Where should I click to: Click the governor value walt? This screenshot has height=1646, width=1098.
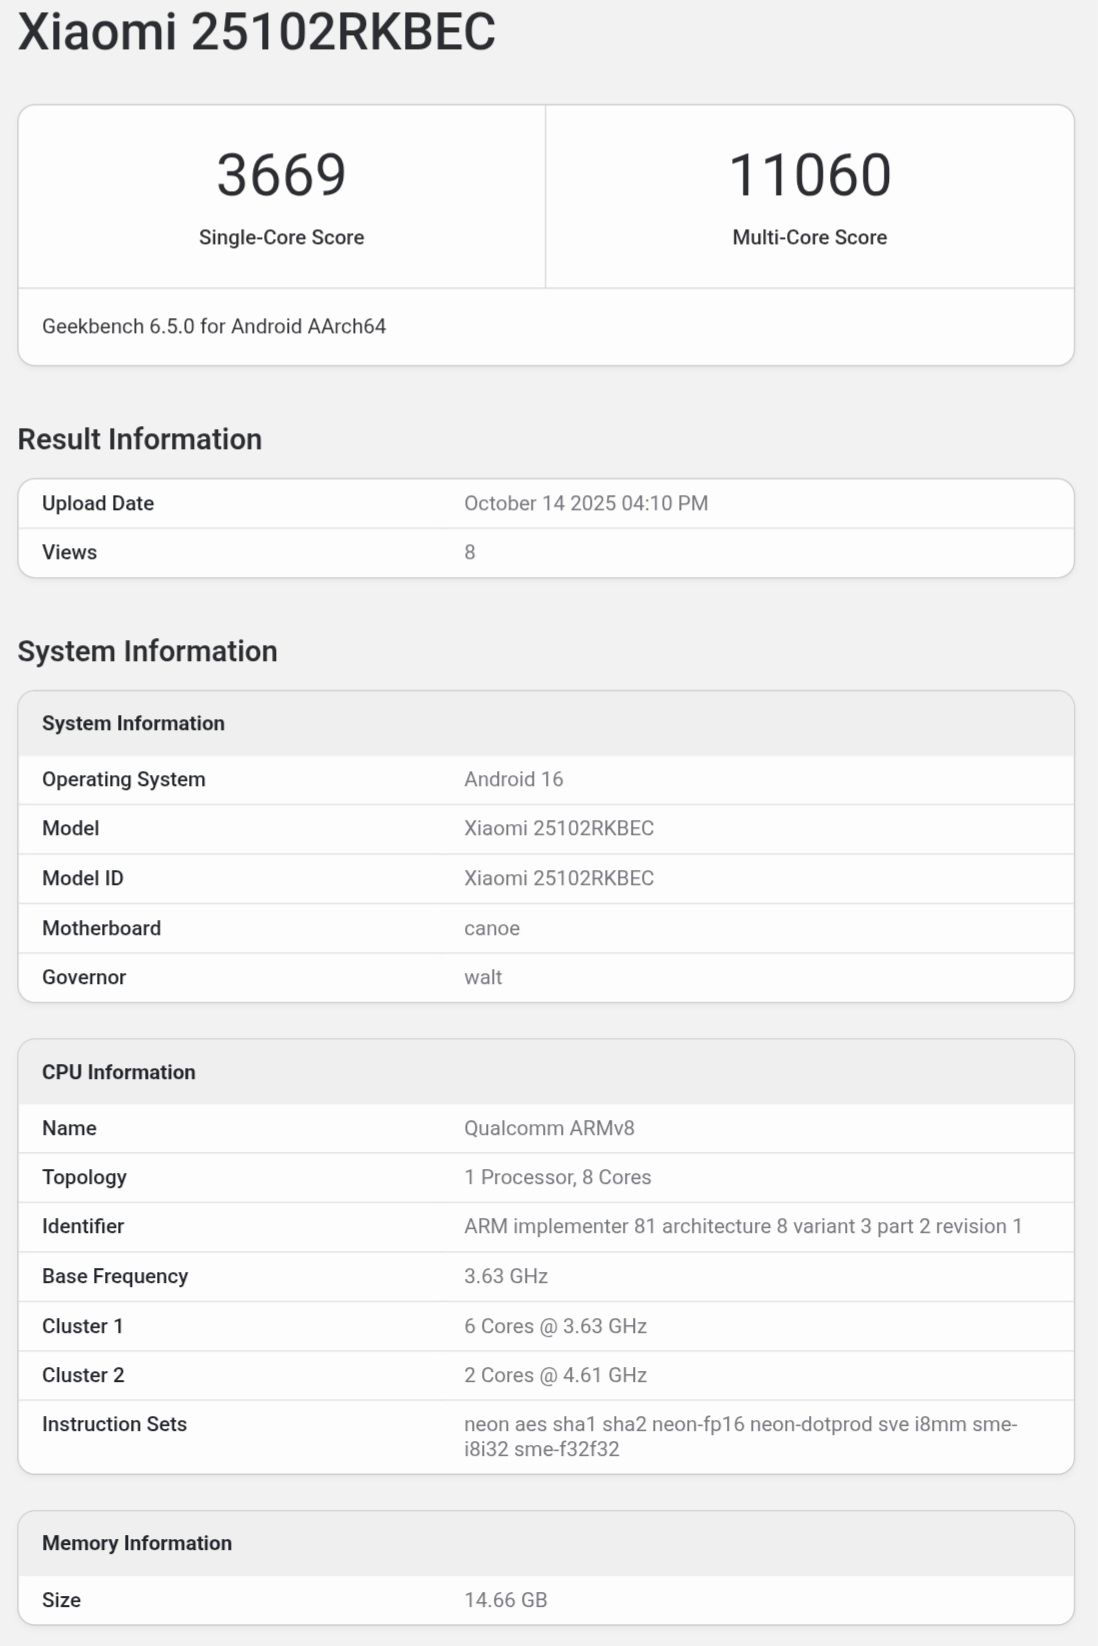click(x=483, y=977)
